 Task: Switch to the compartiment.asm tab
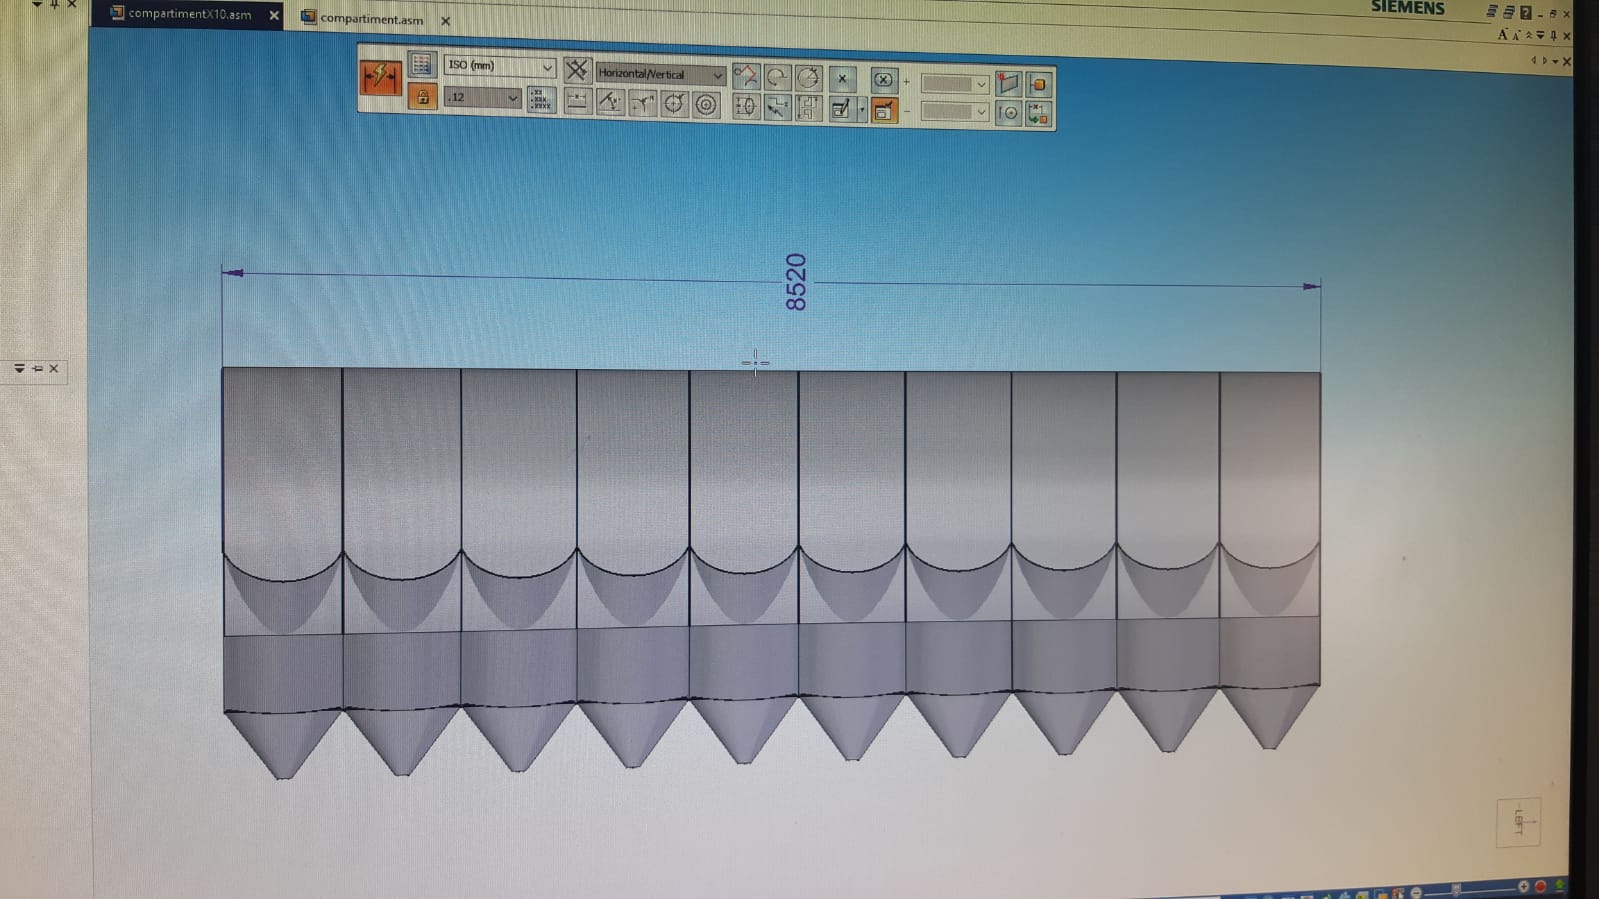[x=371, y=19]
